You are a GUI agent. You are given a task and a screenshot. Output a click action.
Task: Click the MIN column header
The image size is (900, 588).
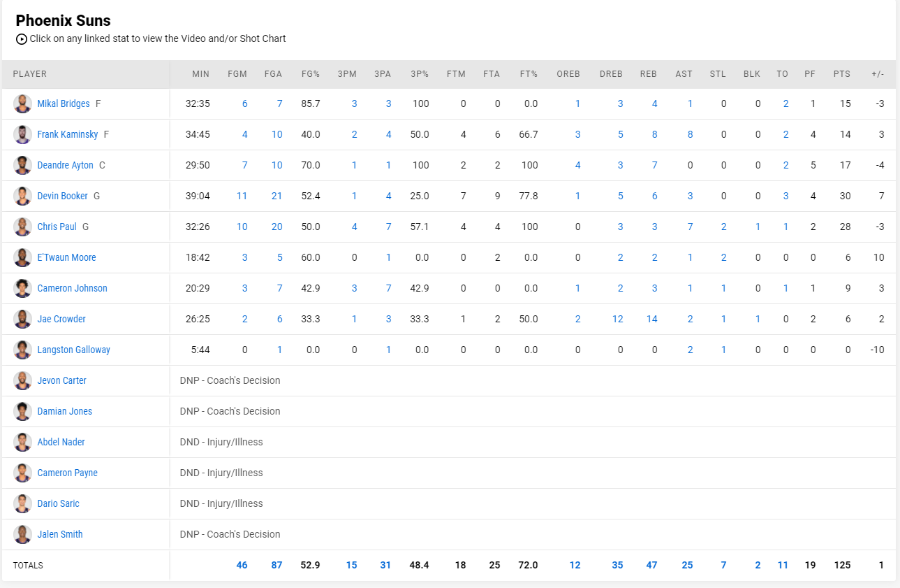click(x=201, y=74)
